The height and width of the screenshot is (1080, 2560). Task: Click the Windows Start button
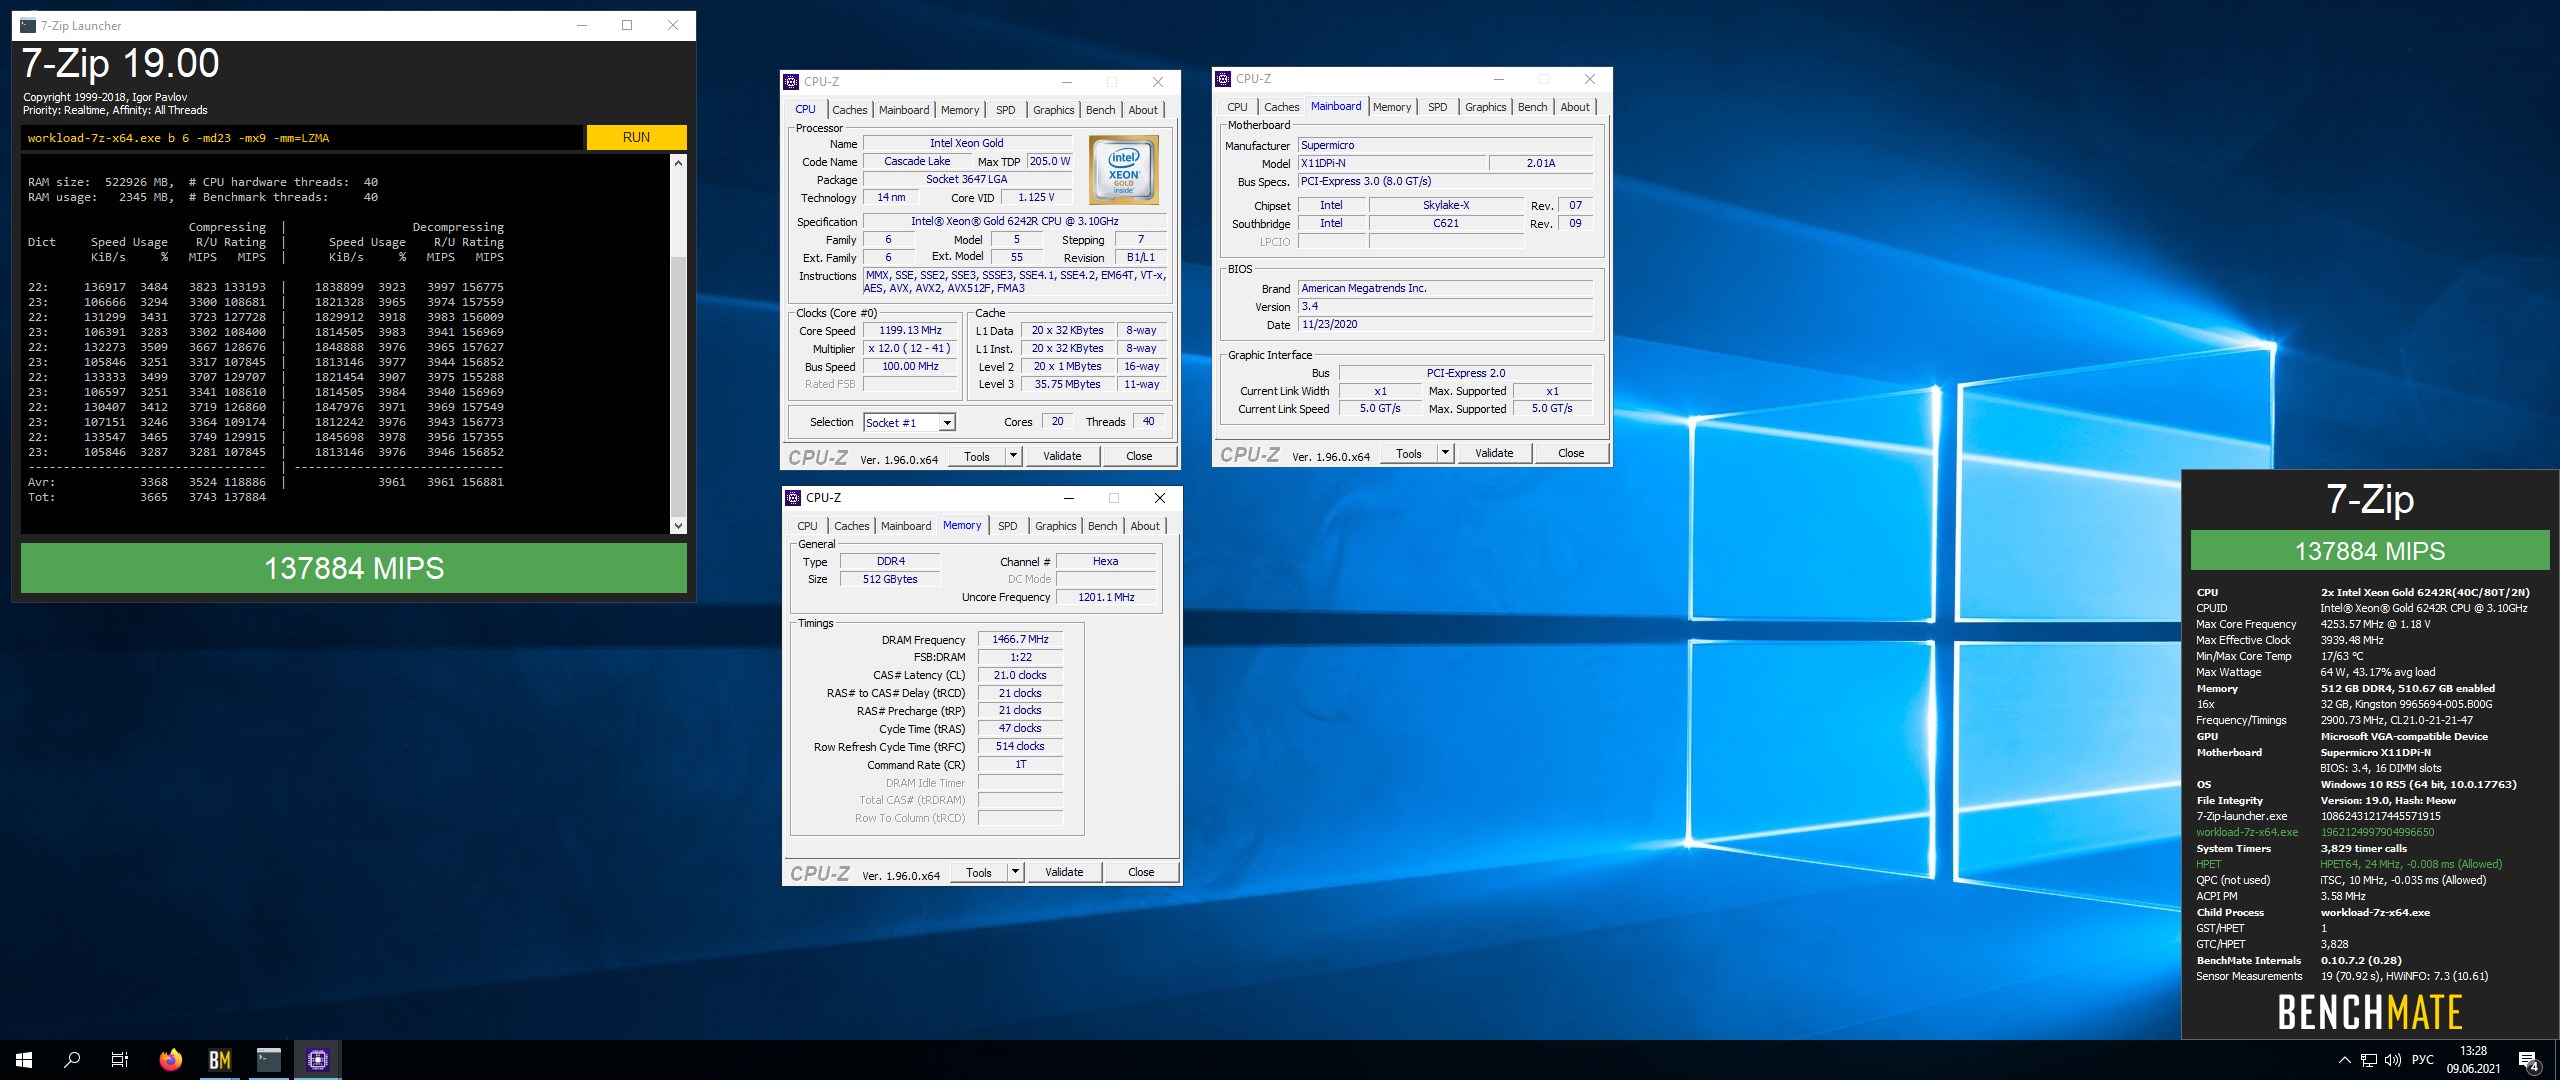[24, 1060]
